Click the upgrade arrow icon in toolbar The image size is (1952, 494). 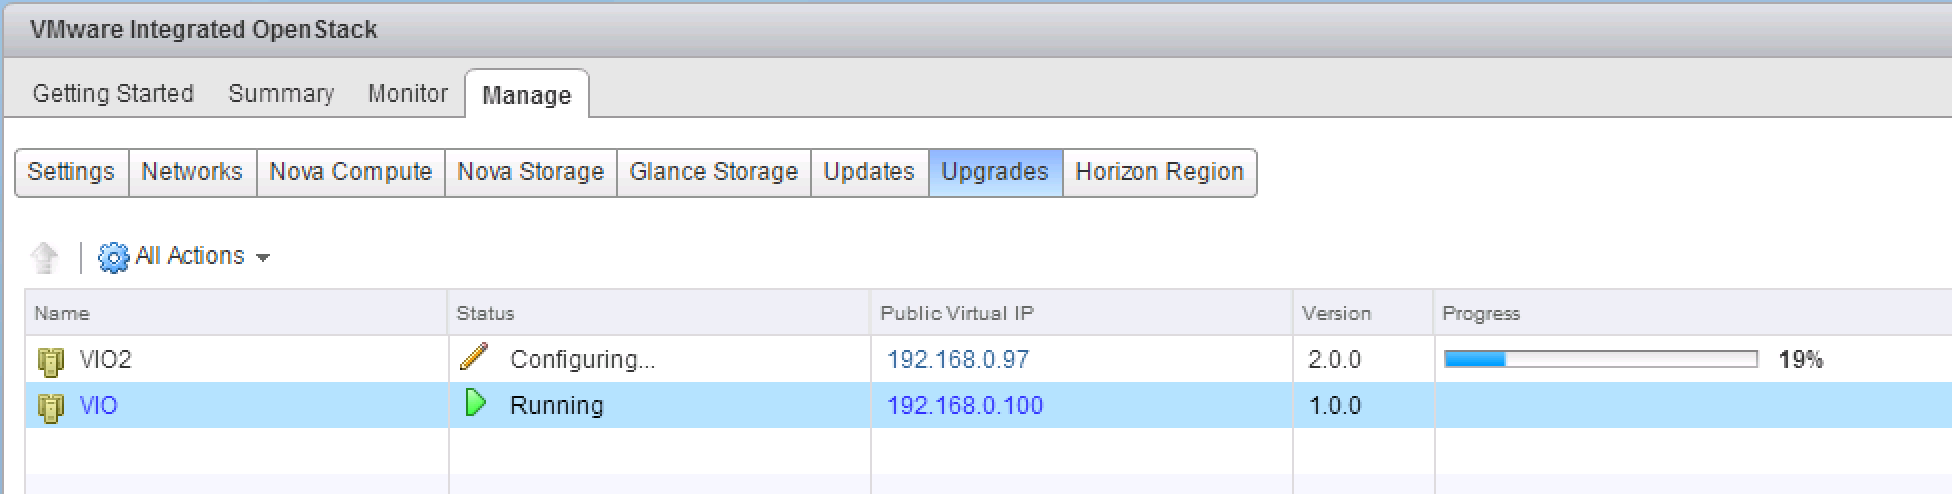tap(44, 257)
